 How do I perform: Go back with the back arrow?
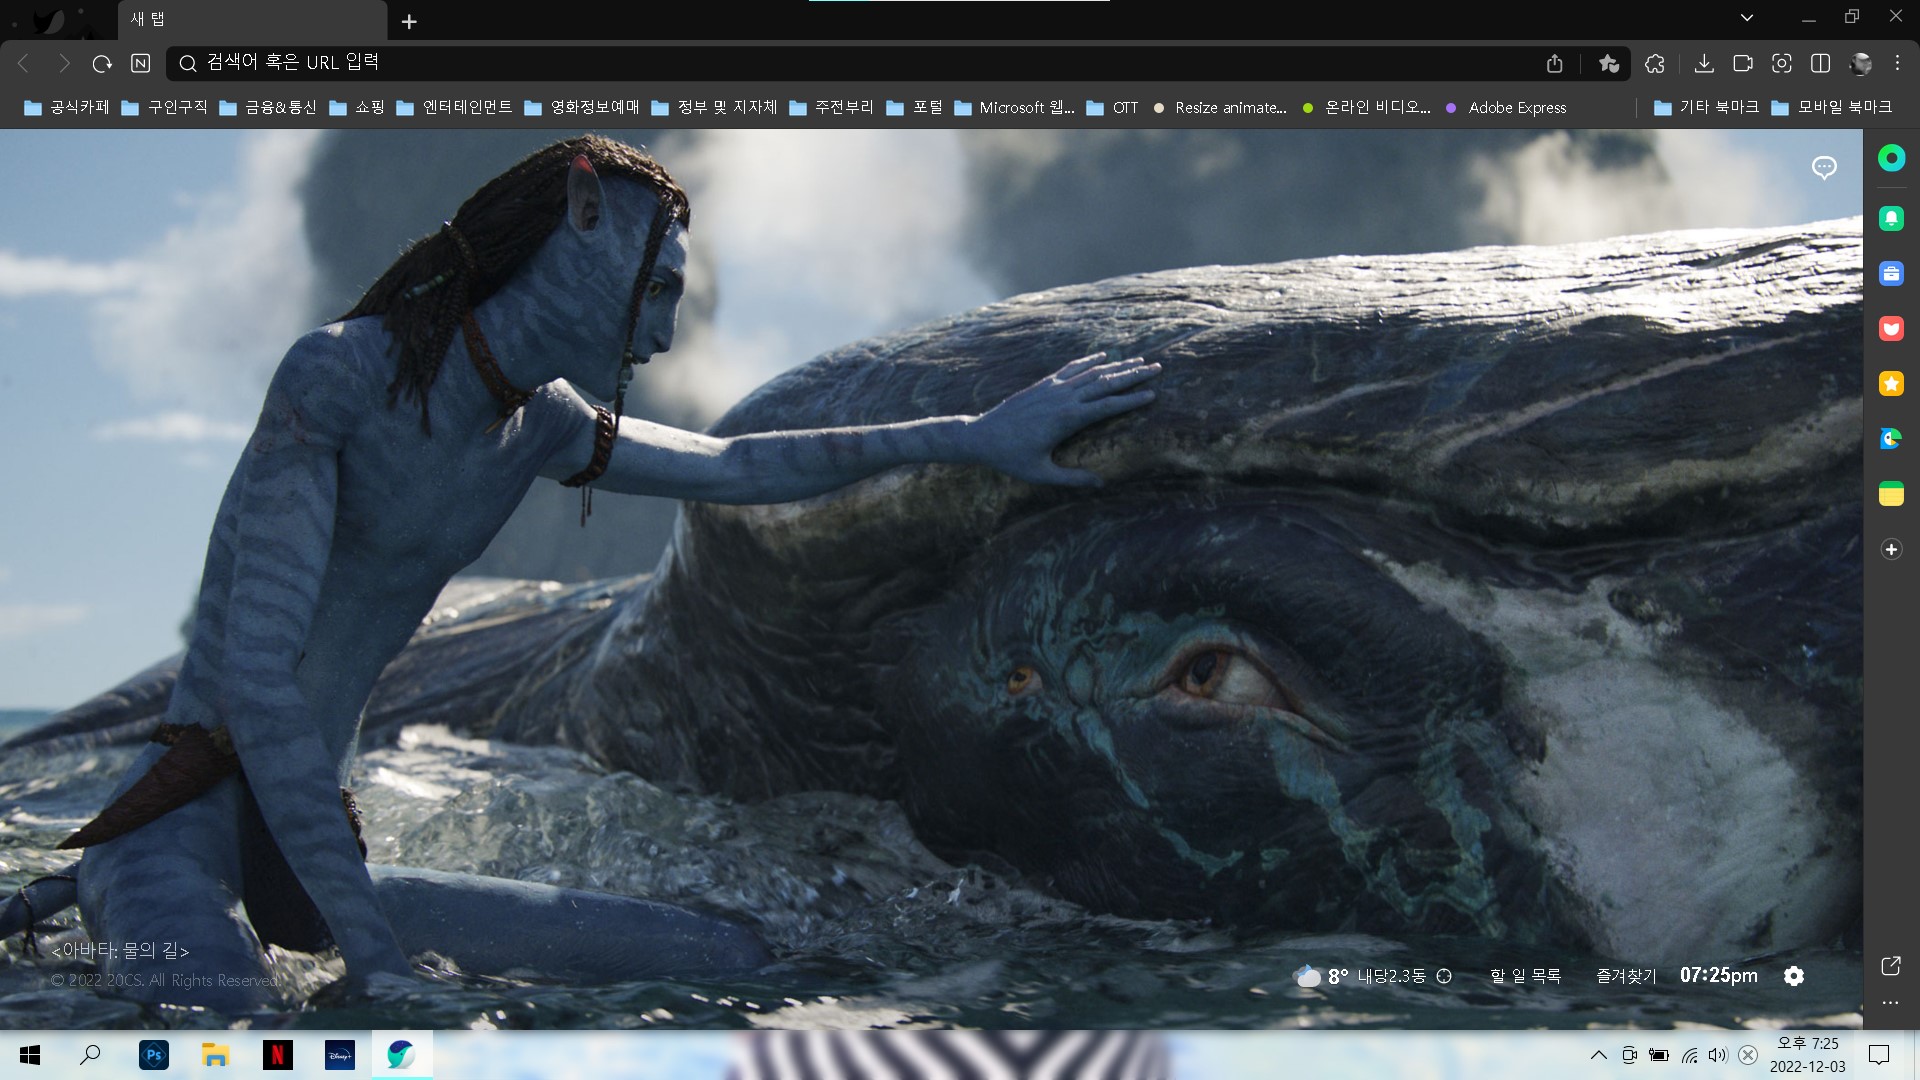[24, 63]
